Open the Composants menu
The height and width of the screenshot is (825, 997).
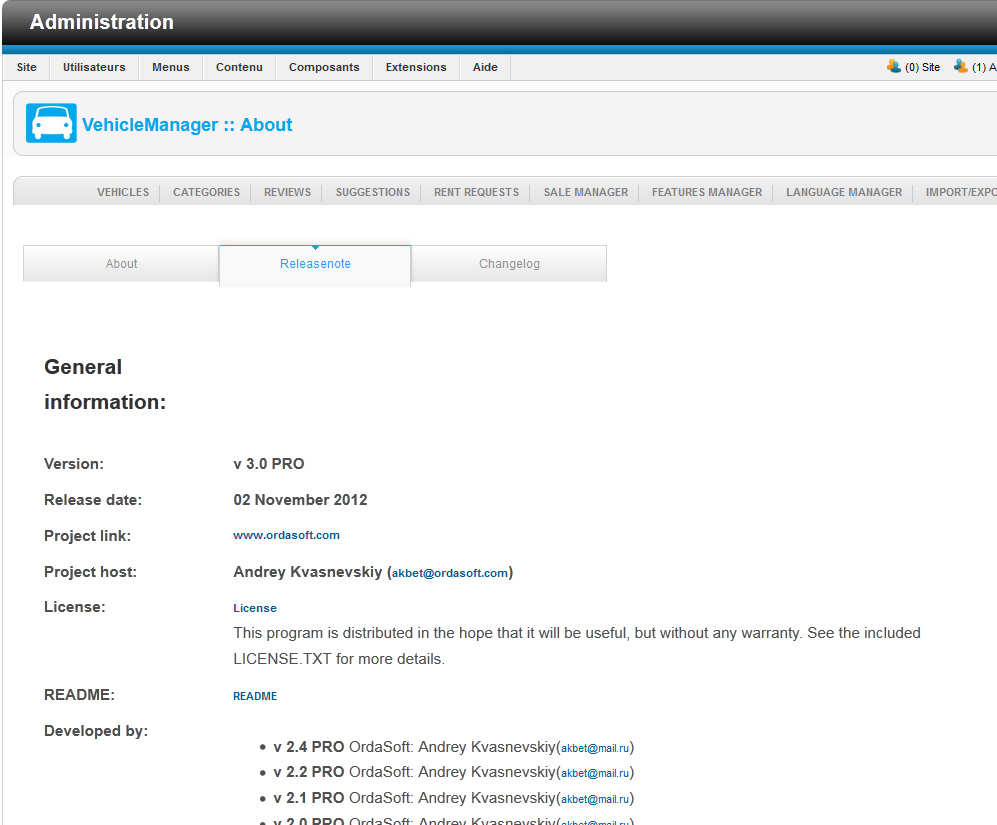coord(324,67)
